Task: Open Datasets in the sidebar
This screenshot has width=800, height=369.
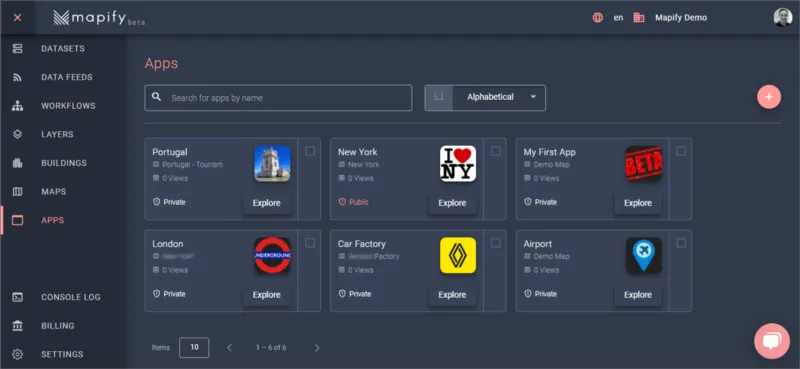Action: pos(63,48)
